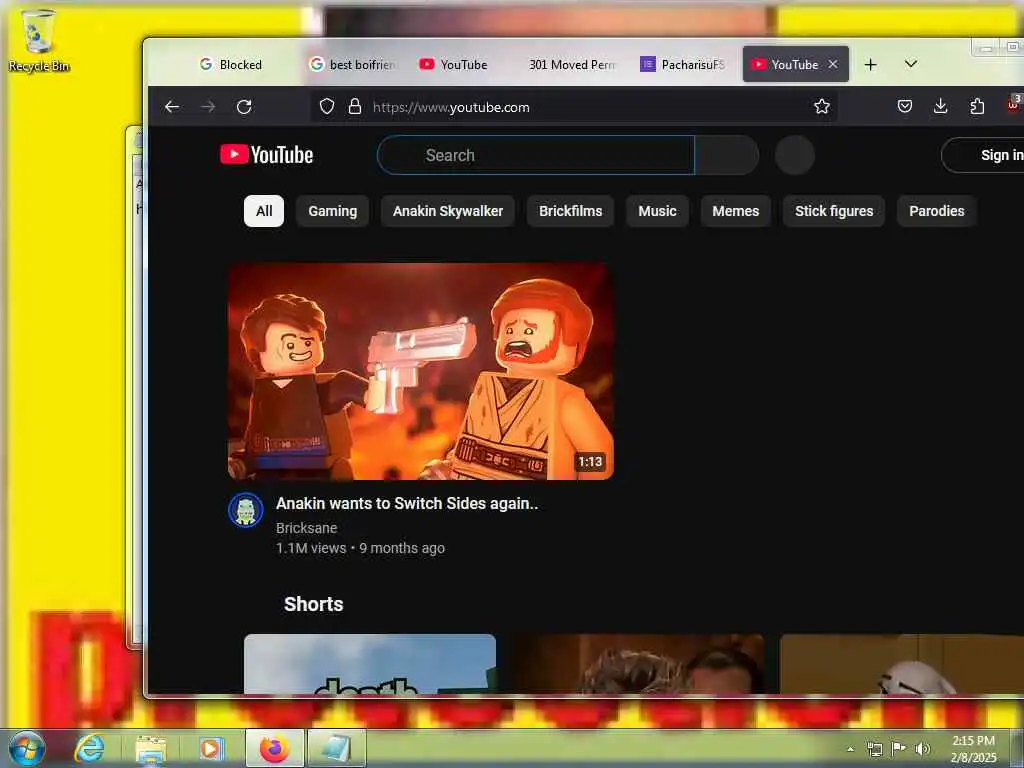
Task: Click the Shorts section heading
Action: [x=313, y=604]
